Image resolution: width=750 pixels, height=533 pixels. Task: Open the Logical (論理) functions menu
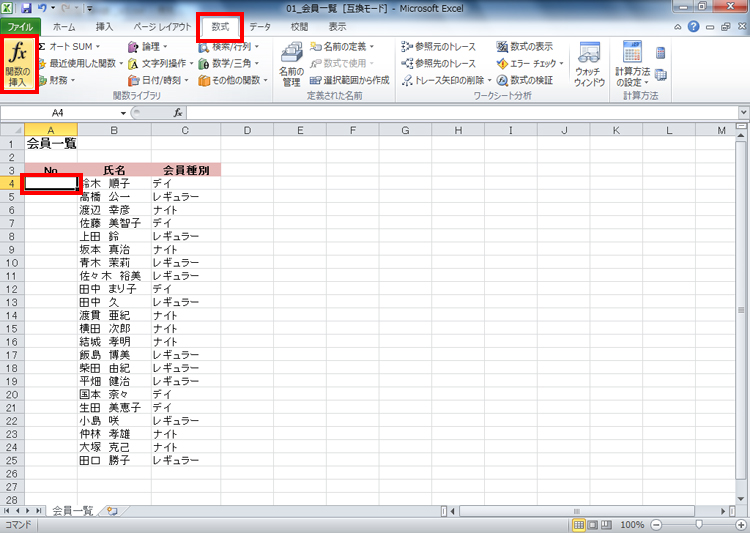pos(148,46)
